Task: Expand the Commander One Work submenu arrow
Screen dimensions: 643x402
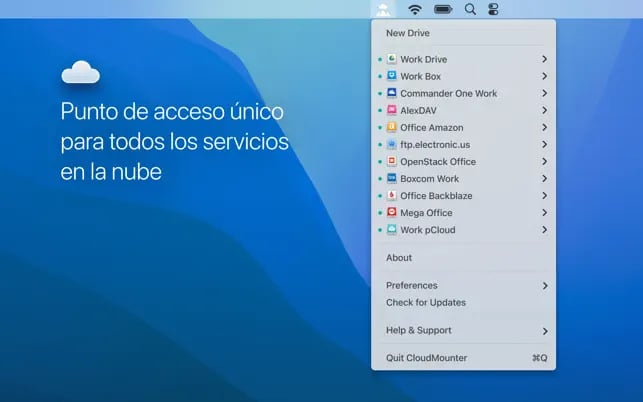Action: (x=544, y=94)
